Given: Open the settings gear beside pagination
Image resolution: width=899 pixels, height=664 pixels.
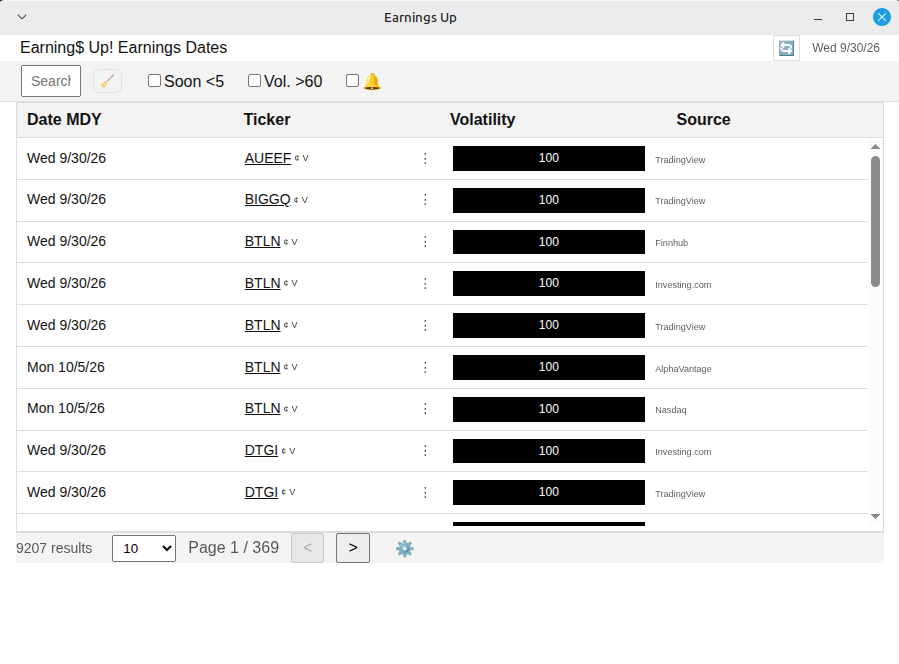Looking at the screenshot, I should point(405,548).
